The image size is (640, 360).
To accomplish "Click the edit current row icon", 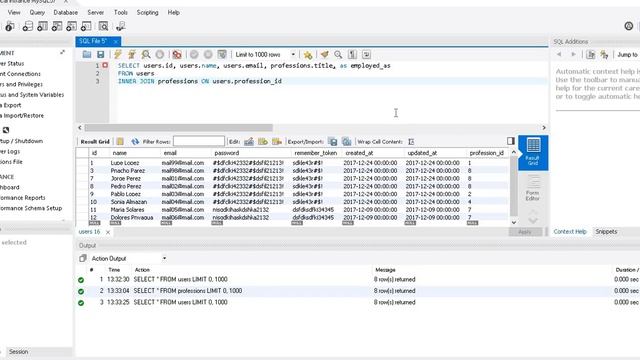I will (x=249, y=142).
